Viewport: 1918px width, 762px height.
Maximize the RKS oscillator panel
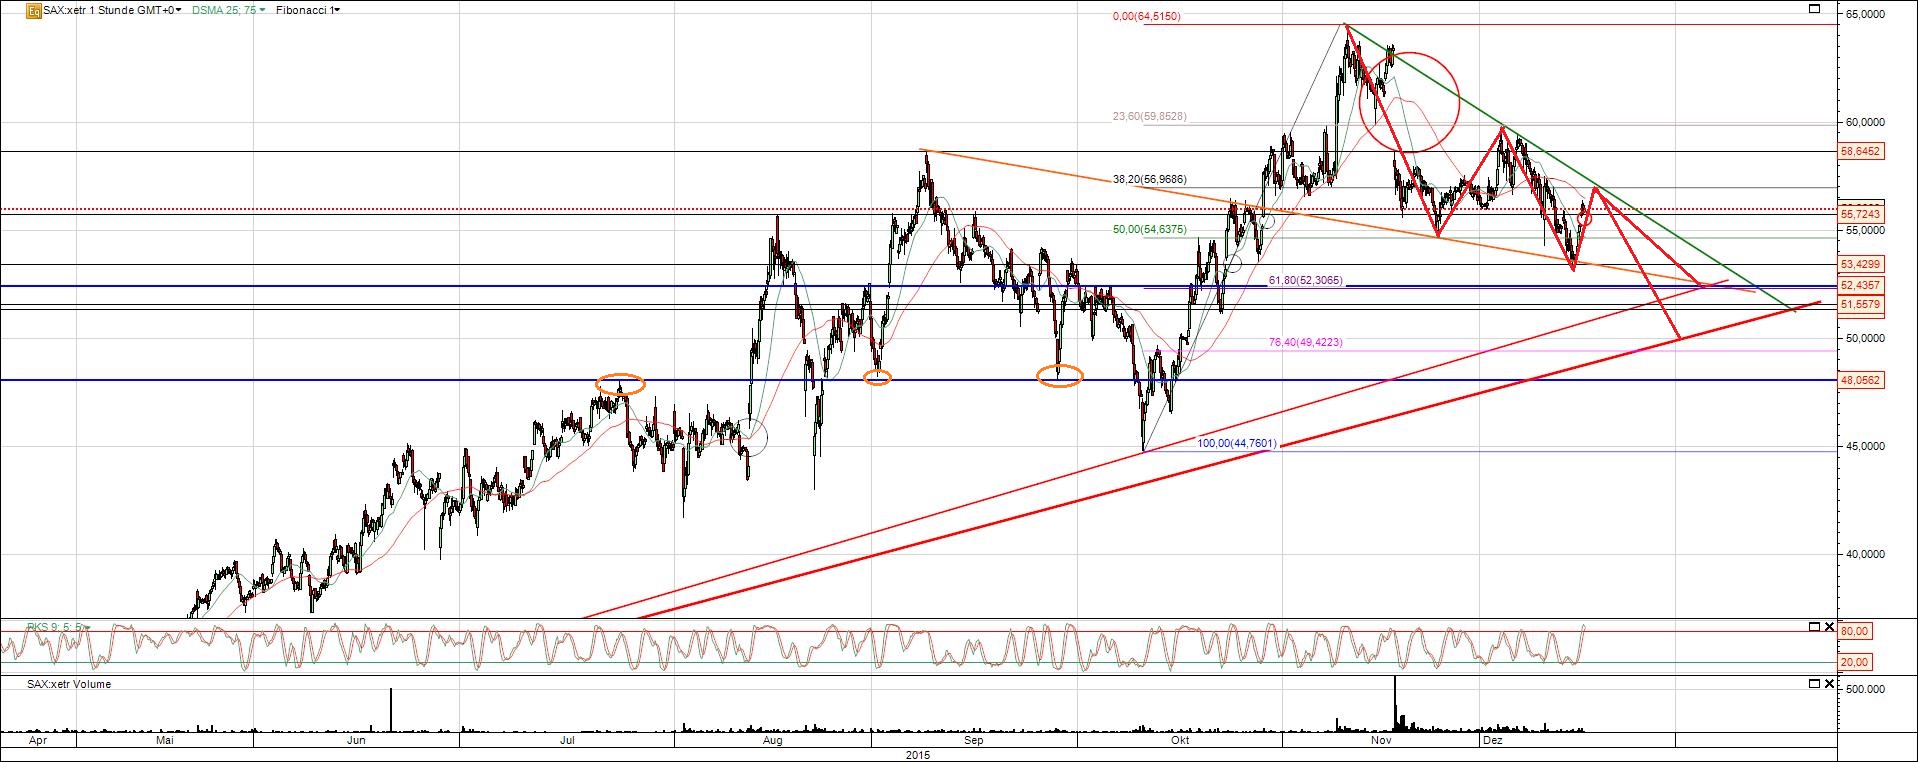(x=1815, y=627)
